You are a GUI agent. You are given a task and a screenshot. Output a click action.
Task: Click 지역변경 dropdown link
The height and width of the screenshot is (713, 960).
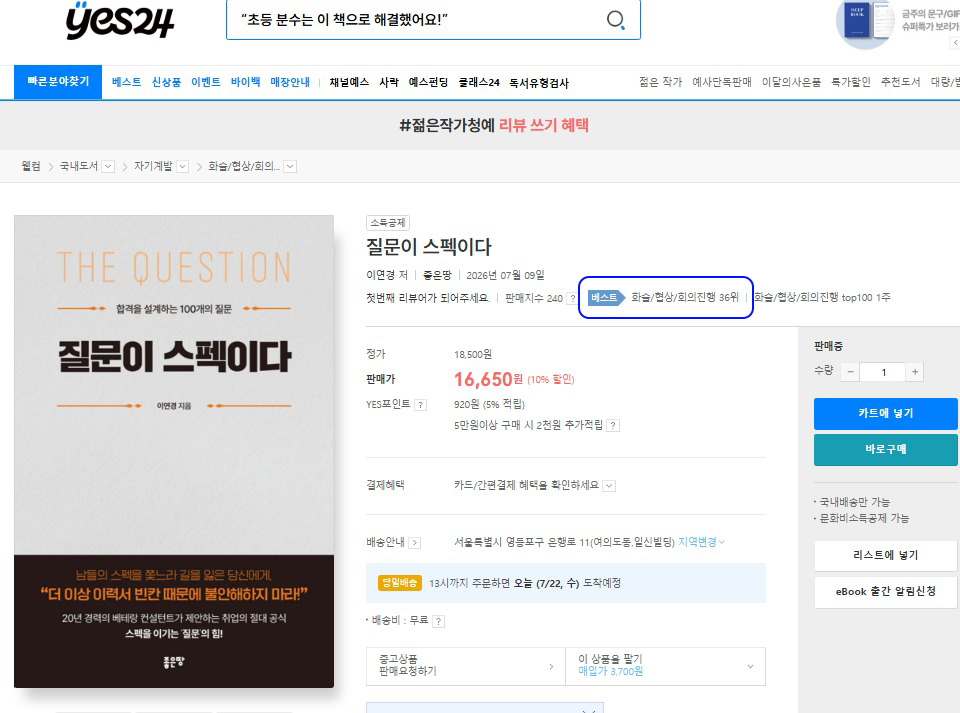click(701, 542)
